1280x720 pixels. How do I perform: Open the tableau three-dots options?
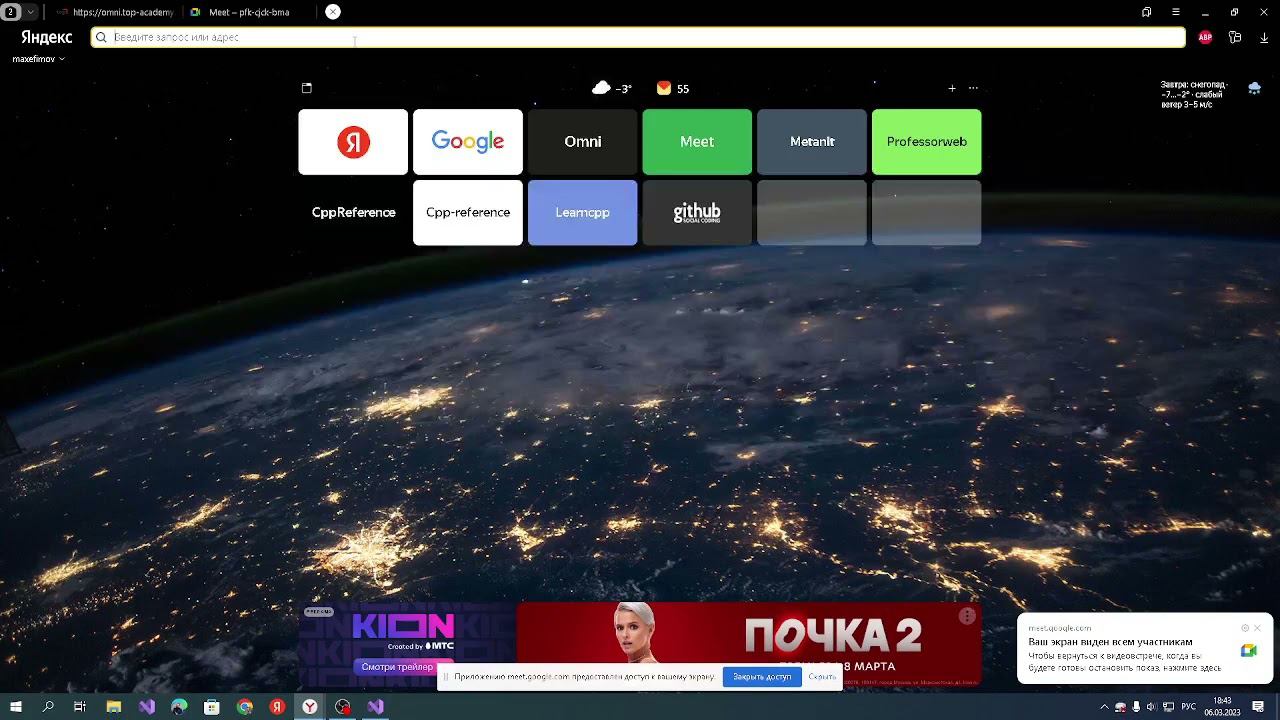coord(973,88)
